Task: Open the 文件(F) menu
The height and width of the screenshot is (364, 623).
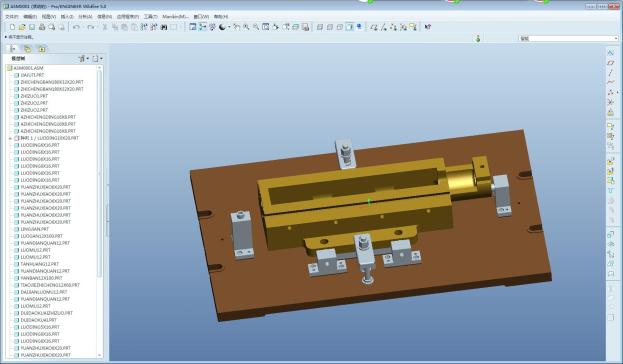Action: (12, 17)
